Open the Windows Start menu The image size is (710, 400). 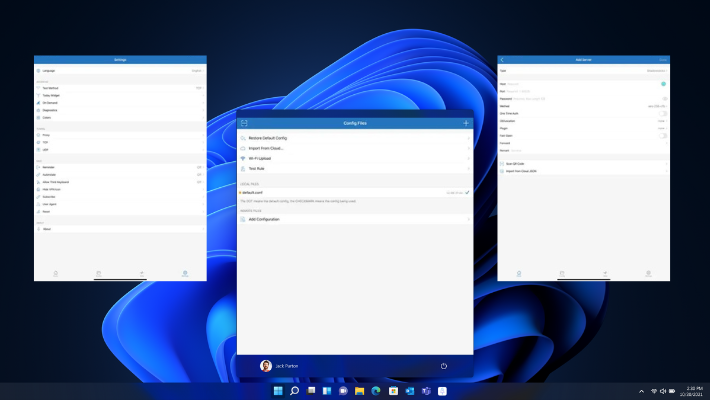click(278, 390)
